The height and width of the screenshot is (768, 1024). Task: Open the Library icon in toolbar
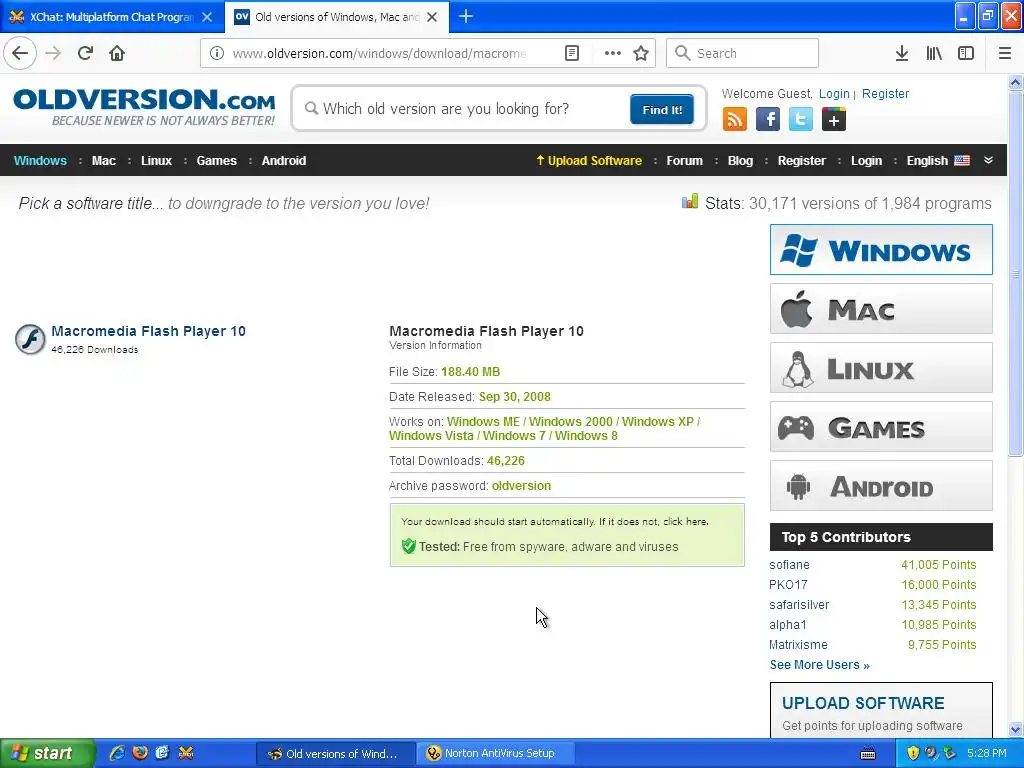(x=934, y=53)
